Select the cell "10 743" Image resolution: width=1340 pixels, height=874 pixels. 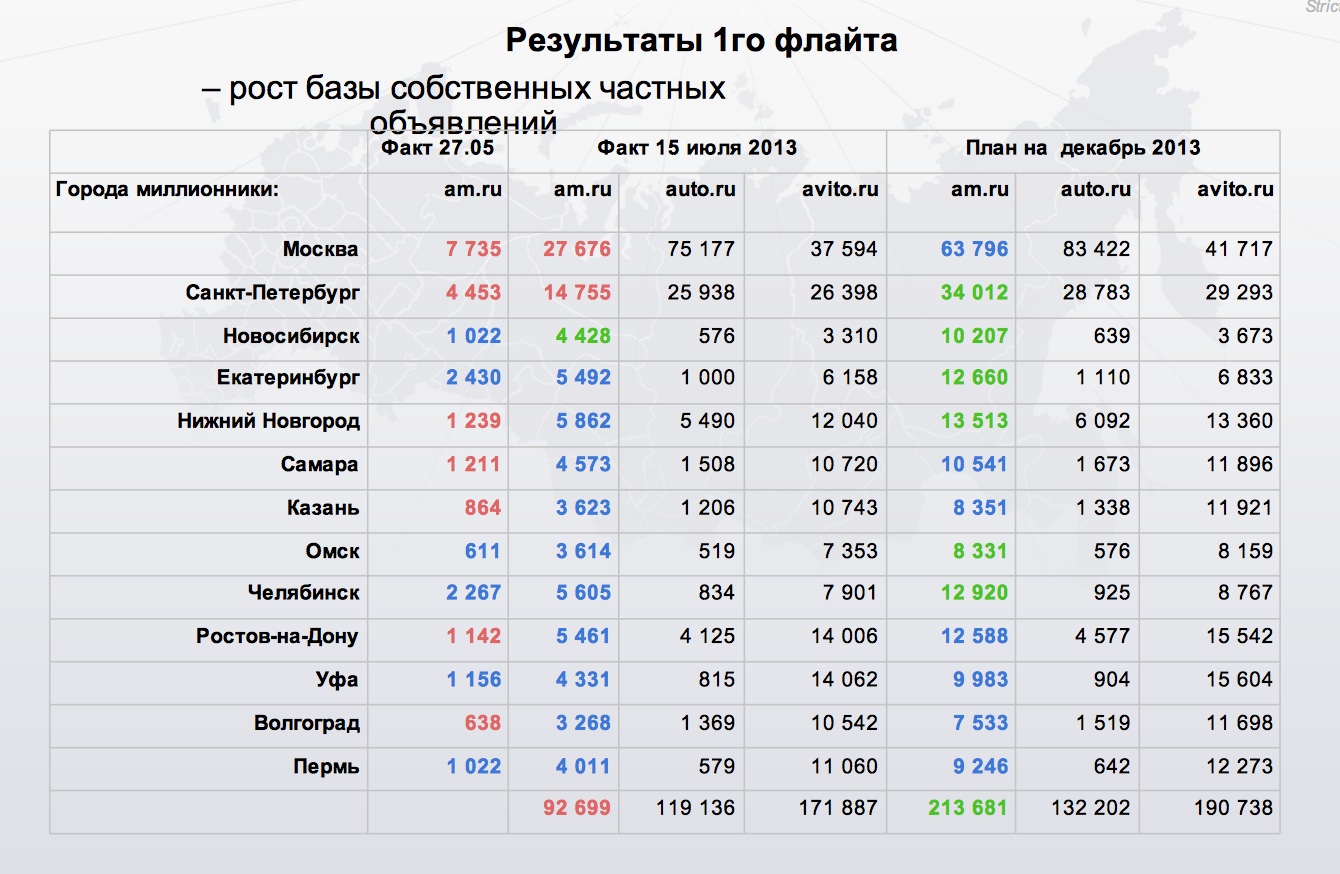tap(844, 508)
